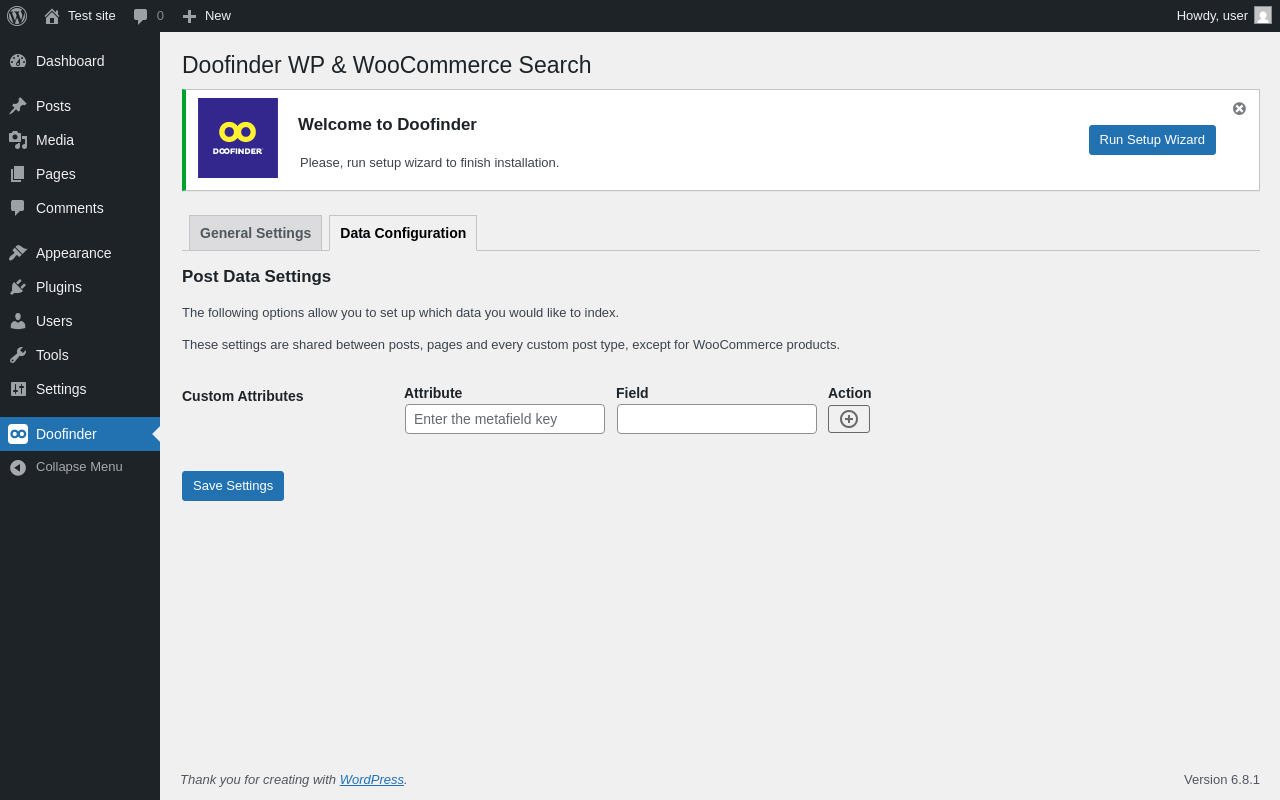Click the user avatar in top bar
This screenshot has width=1280, height=800.
coord(1263,16)
